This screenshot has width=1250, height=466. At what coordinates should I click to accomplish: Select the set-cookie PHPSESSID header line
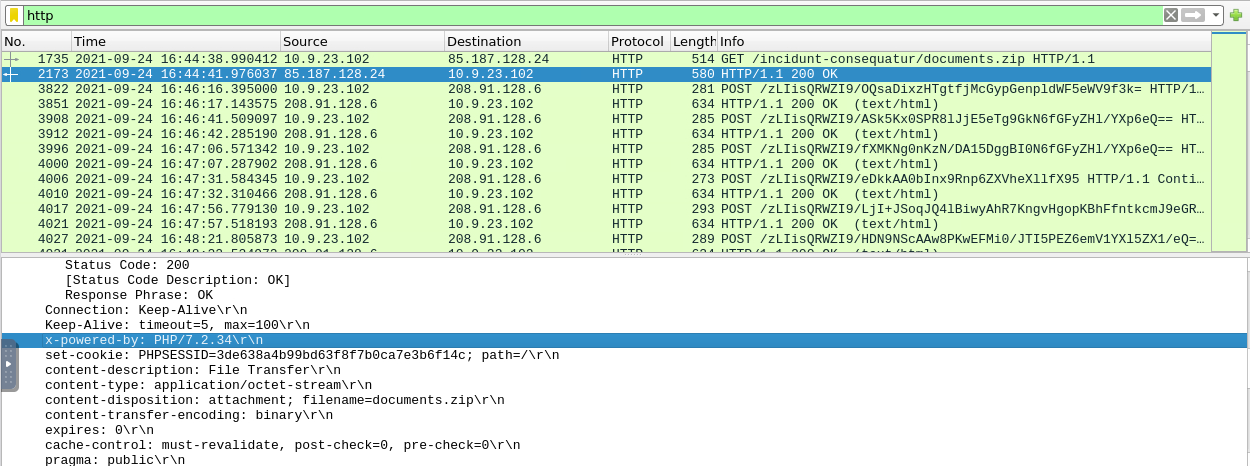[625, 355]
